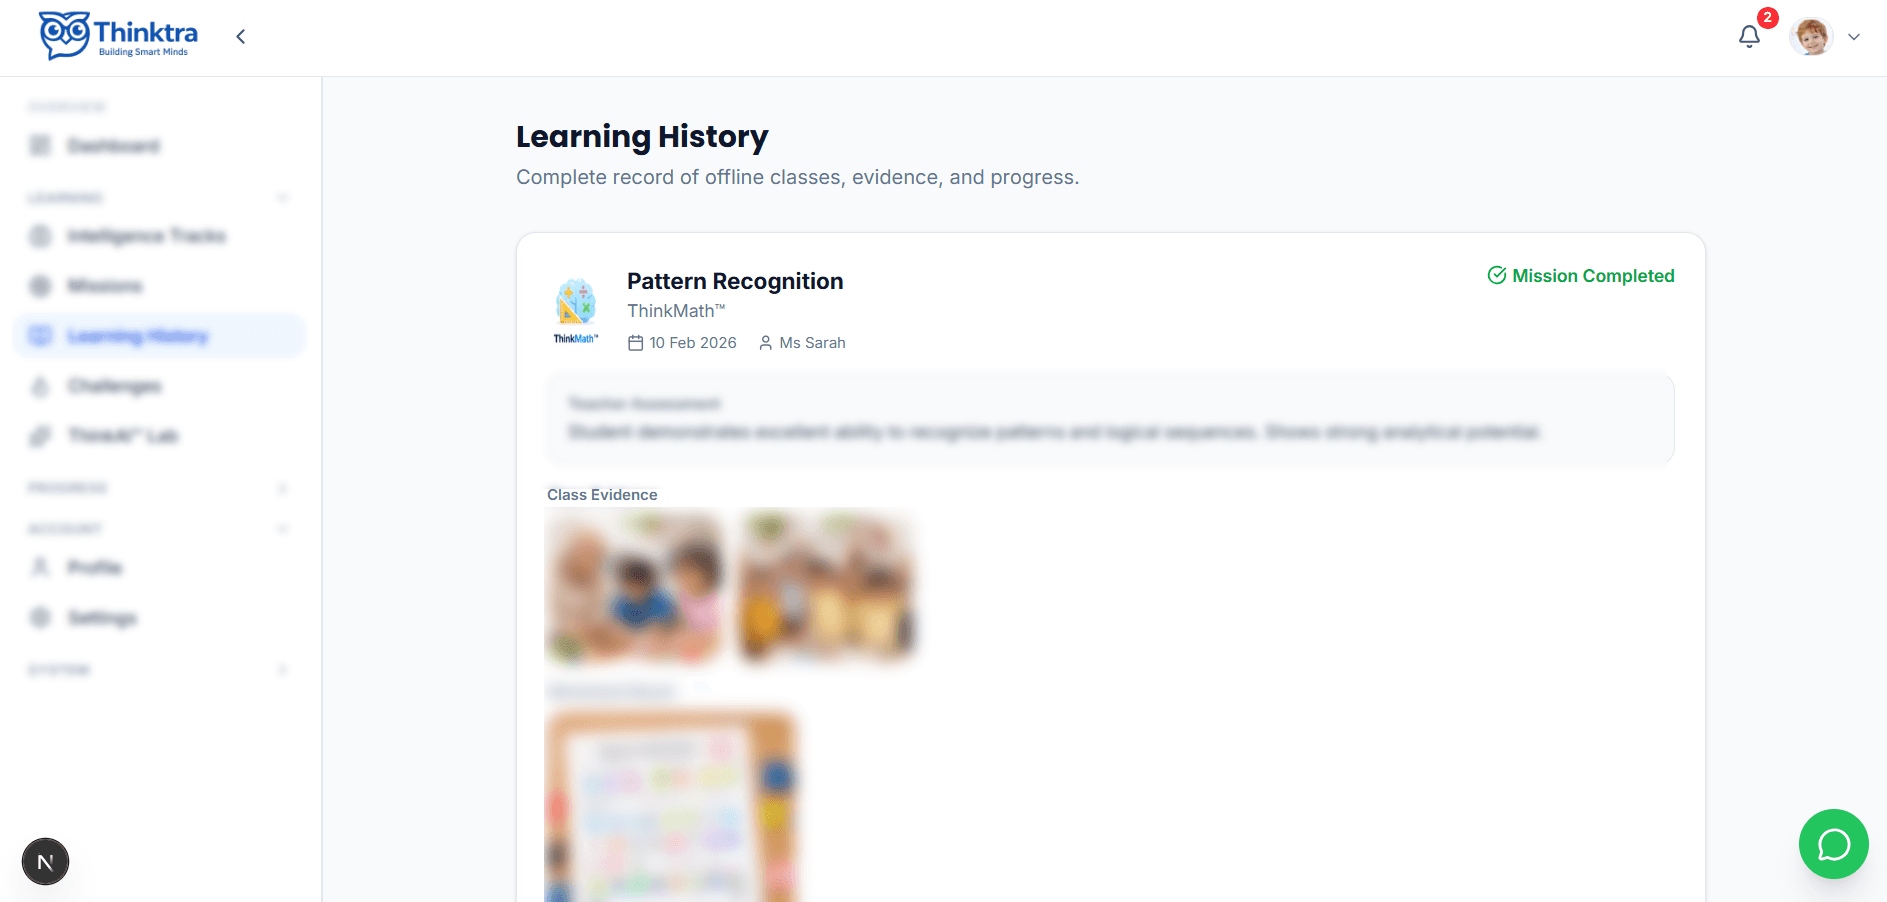
Task: Go to Dashboard in the sidebar
Action: (113, 146)
